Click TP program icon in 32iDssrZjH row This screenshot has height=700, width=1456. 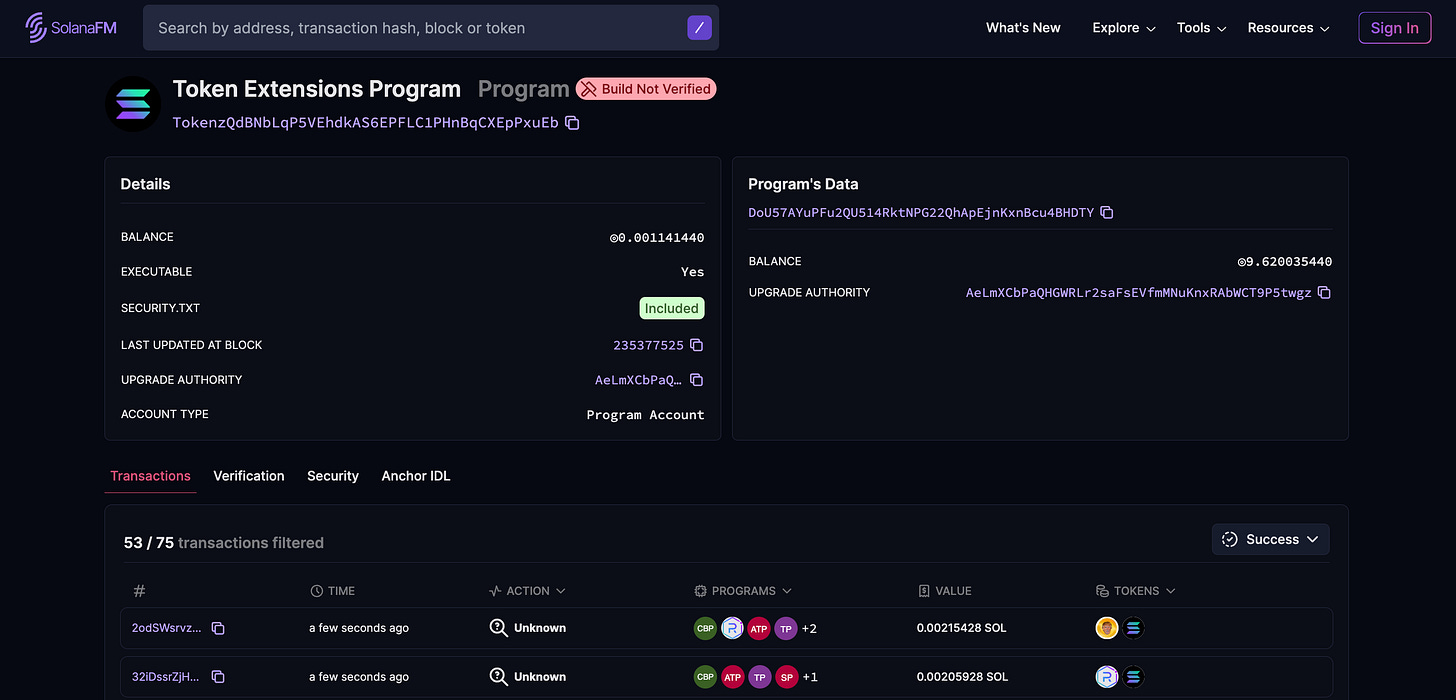point(759,677)
